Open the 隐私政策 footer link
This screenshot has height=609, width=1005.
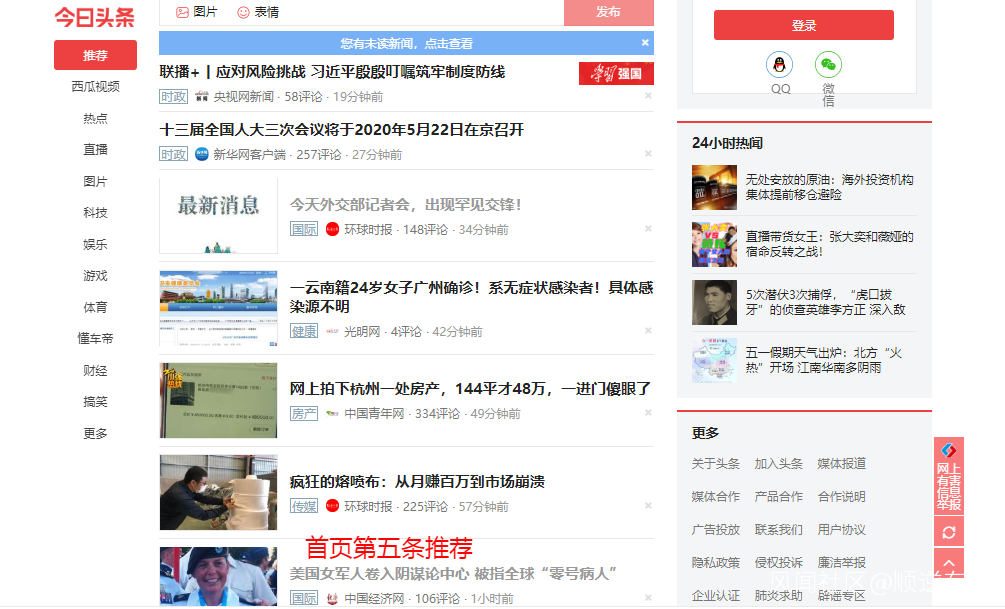[x=715, y=562]
